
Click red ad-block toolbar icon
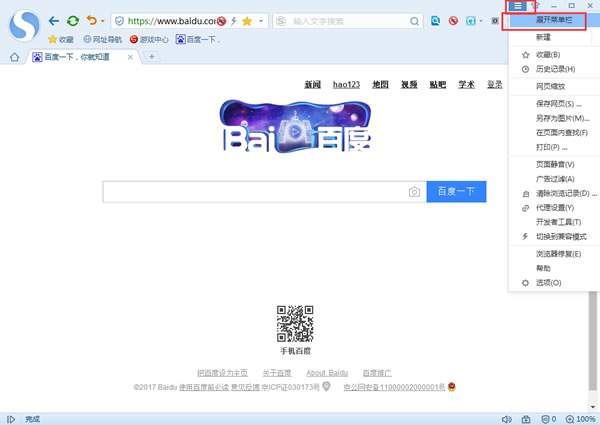[x=453, y=21]
